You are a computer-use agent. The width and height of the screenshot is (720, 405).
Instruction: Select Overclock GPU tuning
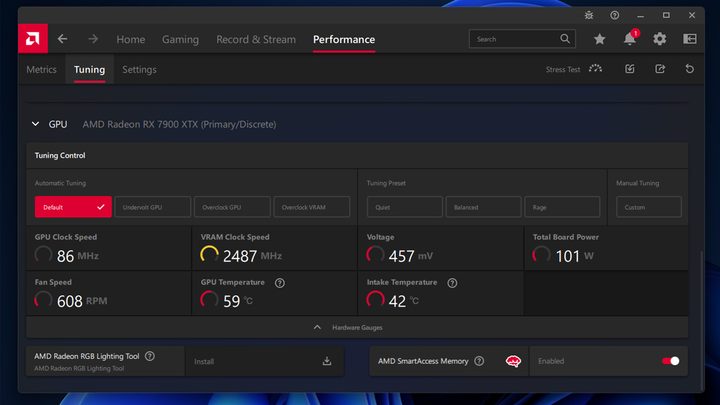(x=232, y=207)
